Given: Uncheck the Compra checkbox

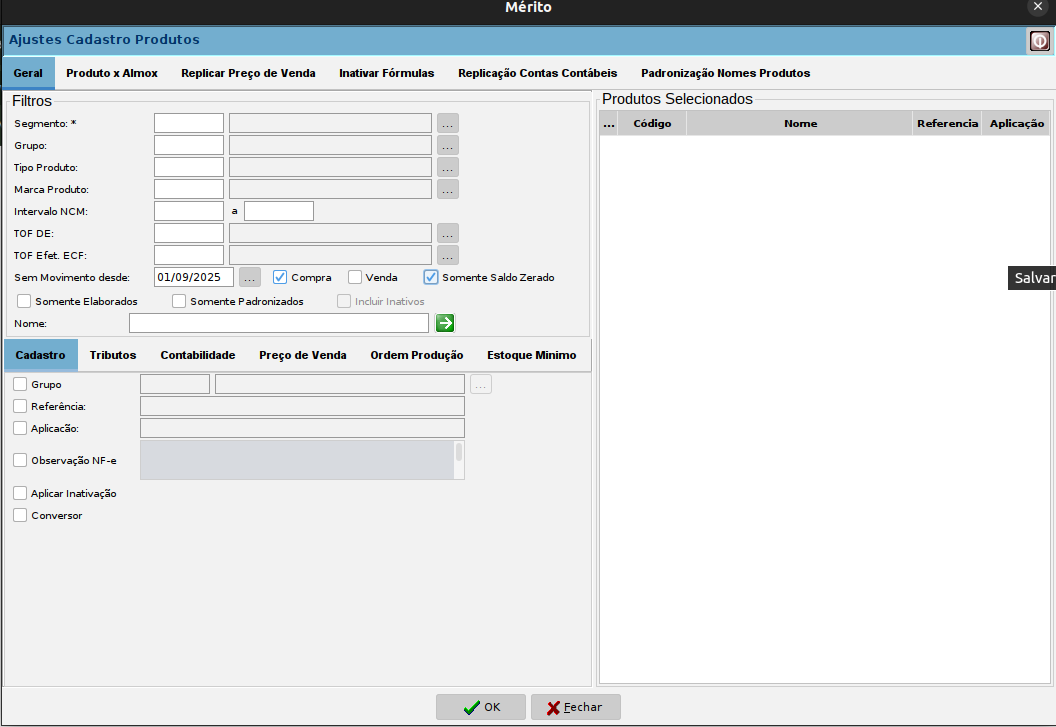Looking at the screenshot, I should [280, 277].
